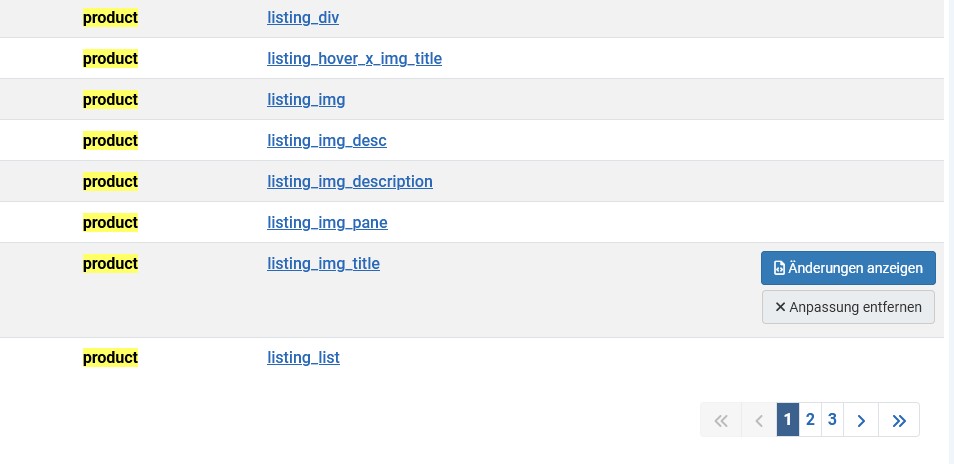Image resolution: width=954 pixels, height=464 pixels.
Task: Click the previous page arrow icon
Action: click(759, 420)
